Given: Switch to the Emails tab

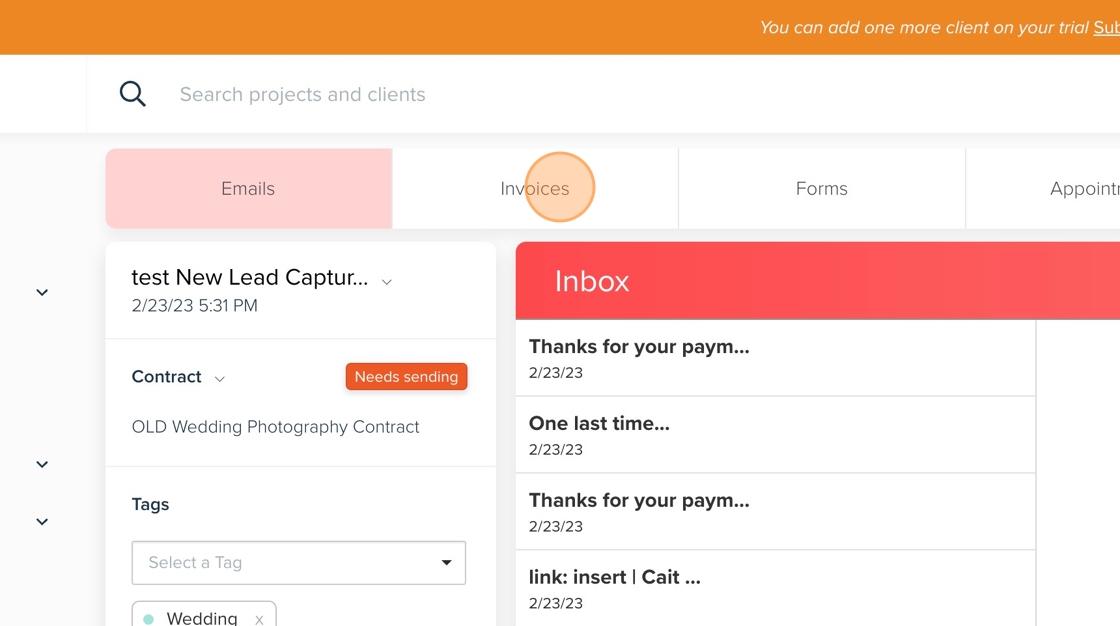Looking at the screenshot, I should pyautogui.click(x=248, y=189).
